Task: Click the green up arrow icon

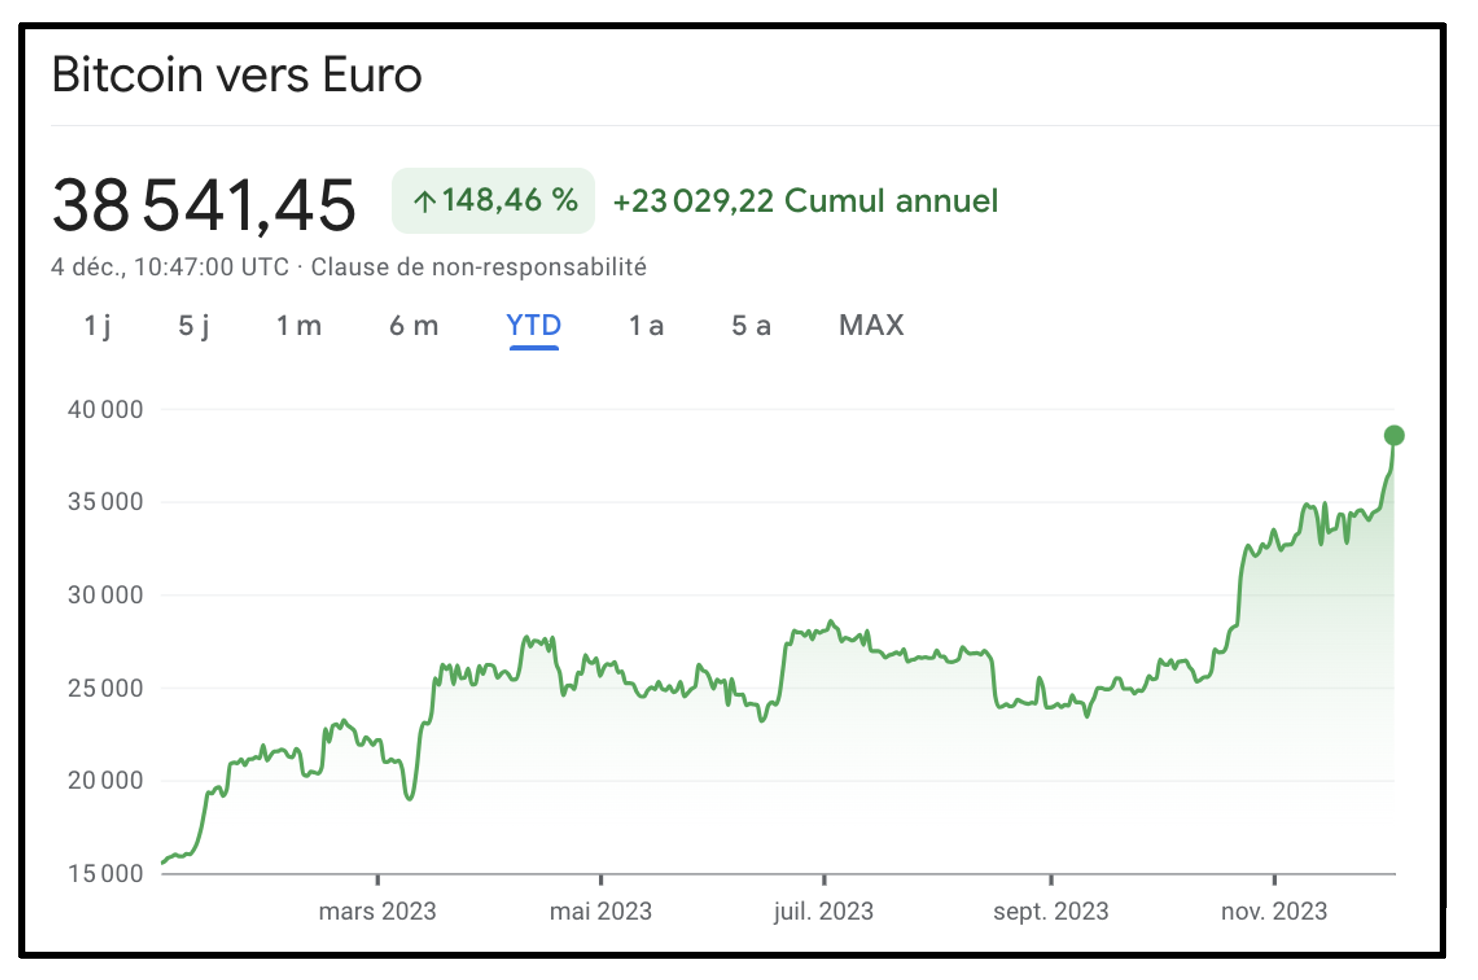Action: (x=425, y=202)
